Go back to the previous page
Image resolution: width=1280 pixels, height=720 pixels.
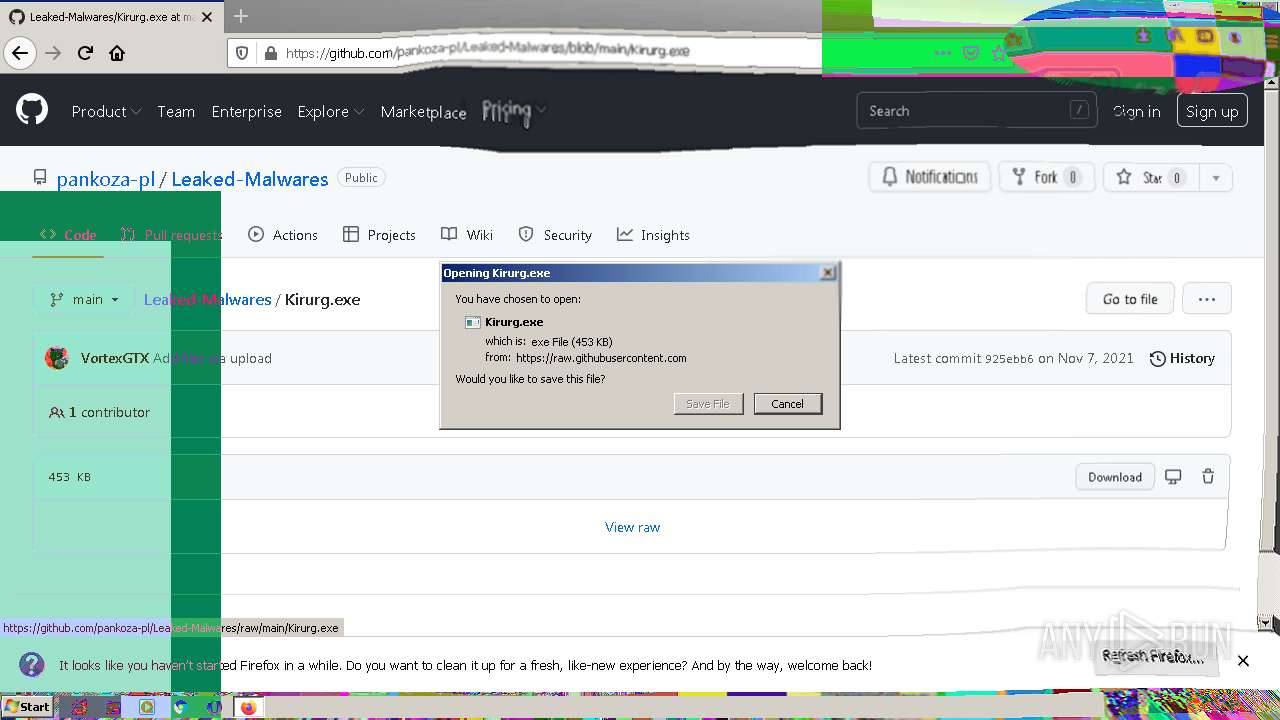point(20,53)
